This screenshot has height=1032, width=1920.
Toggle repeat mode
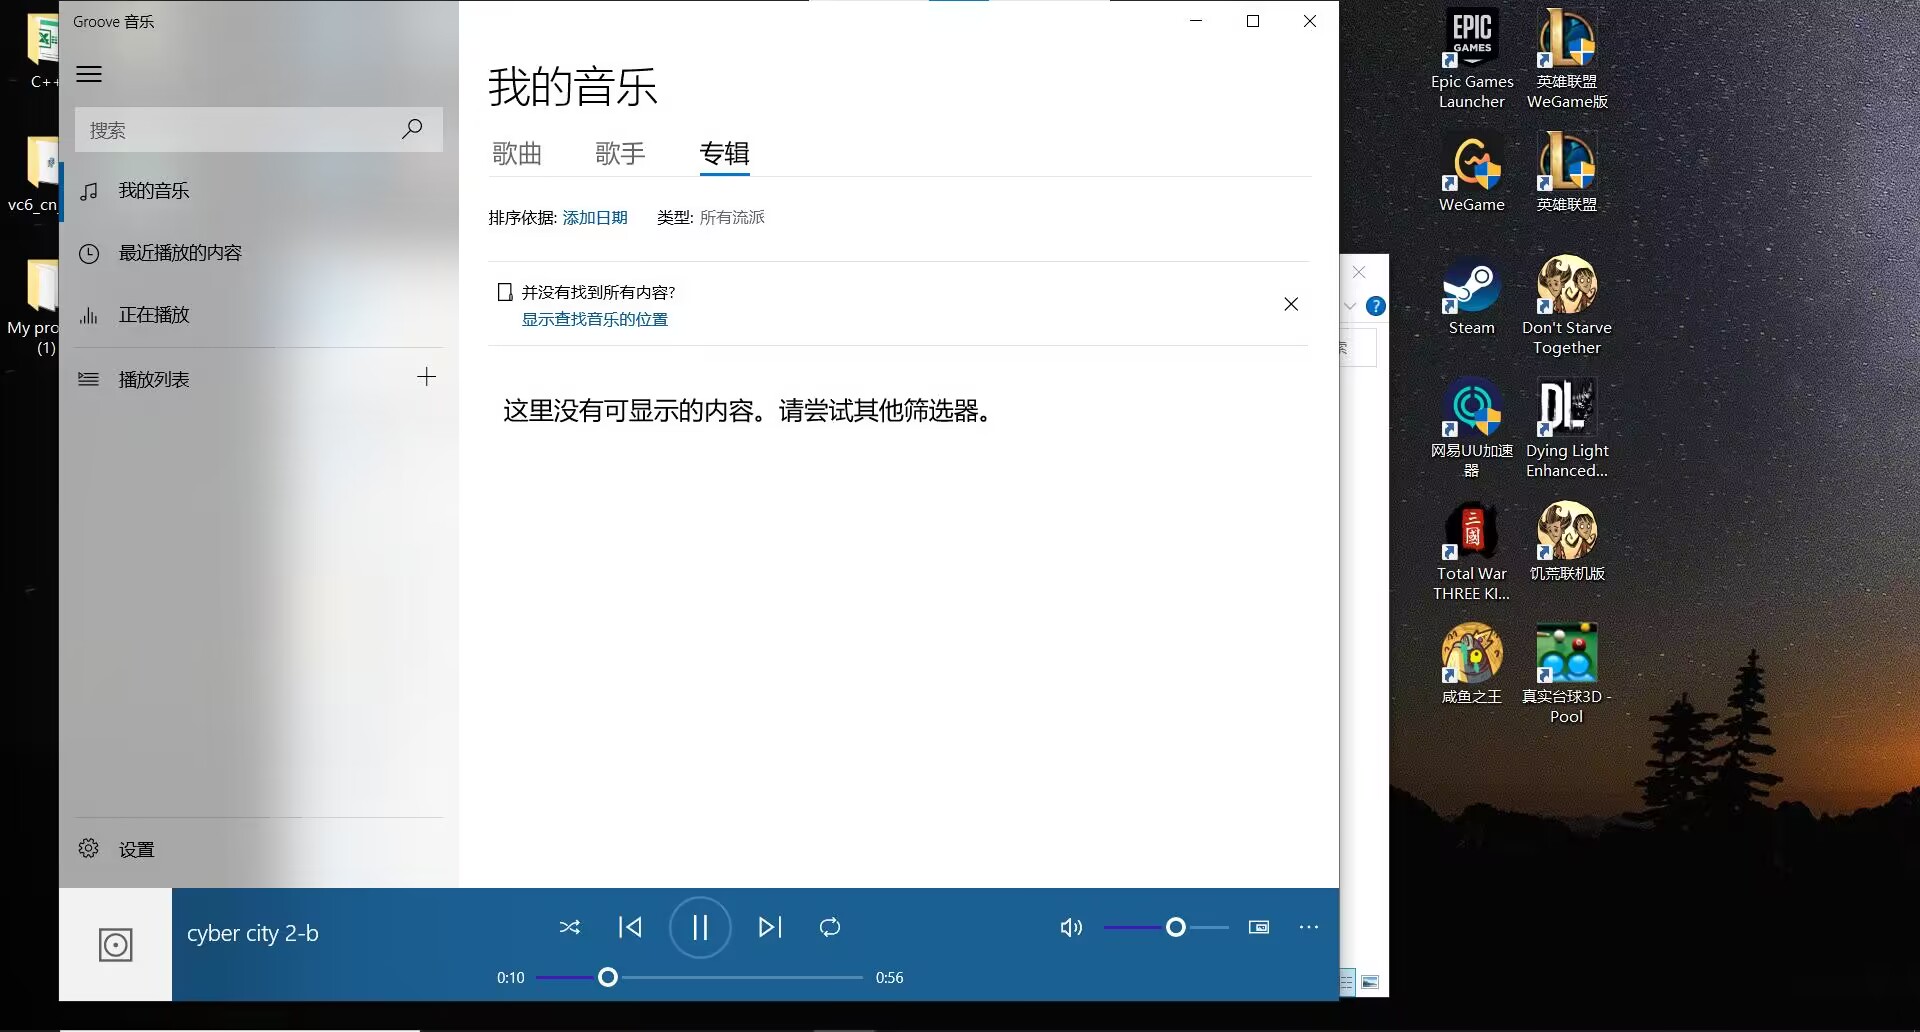829,927
